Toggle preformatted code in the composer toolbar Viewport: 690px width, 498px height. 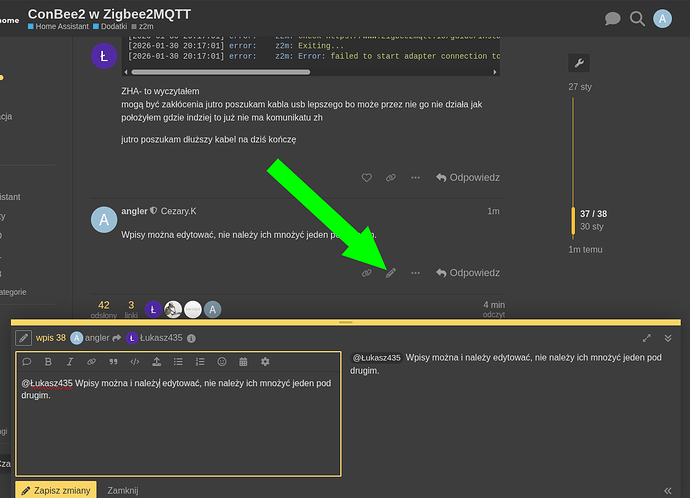click(135, 361)
